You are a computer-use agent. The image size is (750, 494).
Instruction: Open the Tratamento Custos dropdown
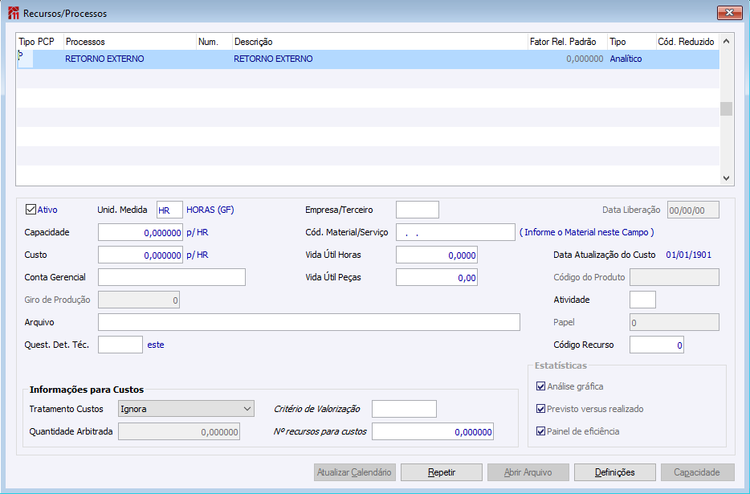point(186,409)
